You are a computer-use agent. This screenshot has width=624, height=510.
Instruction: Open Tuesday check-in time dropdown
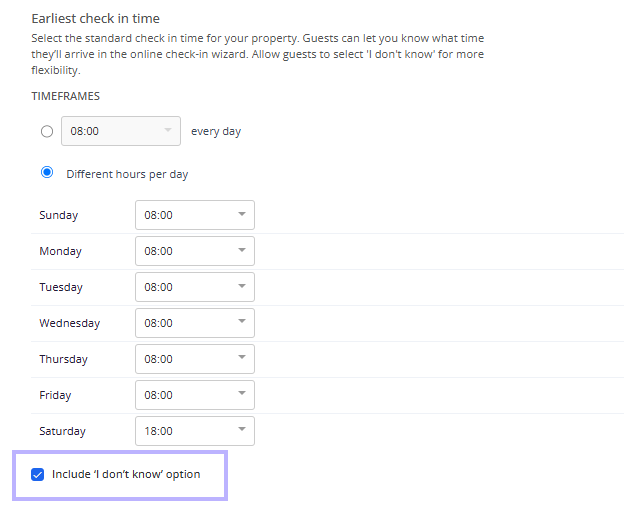click(x=195, y=287)
